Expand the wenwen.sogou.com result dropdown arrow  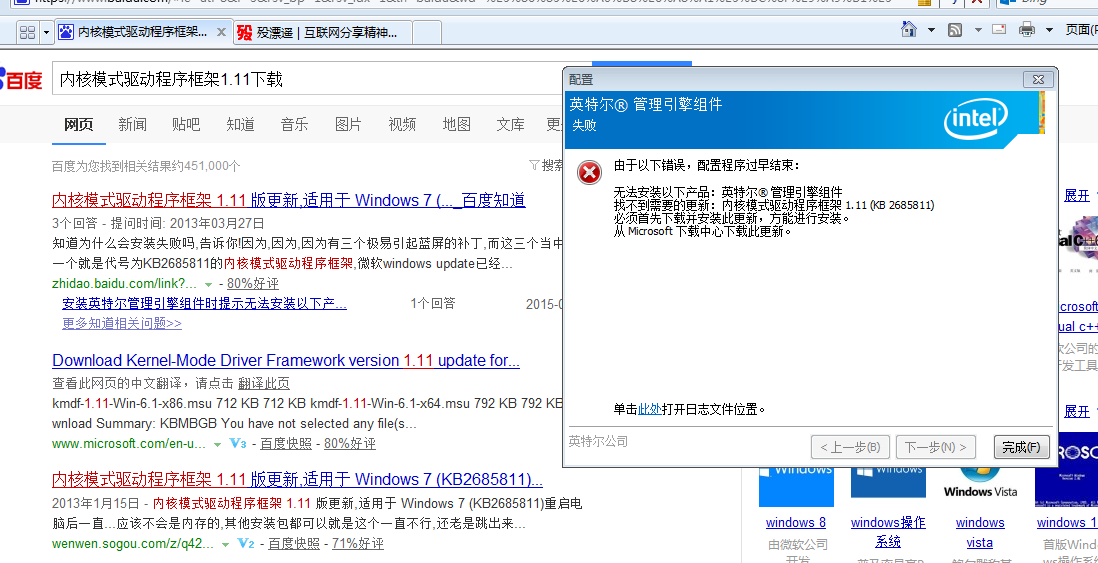(225, 545)
